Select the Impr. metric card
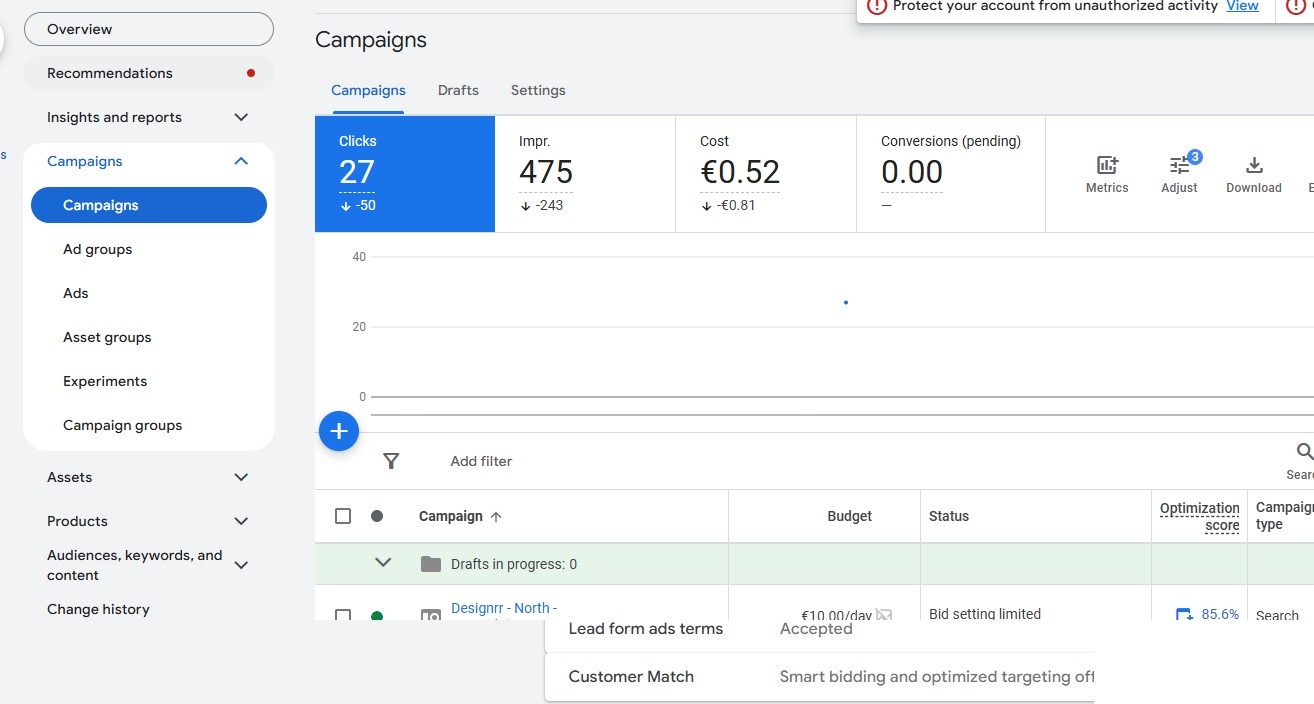1314x704 pixels. point(585,174)
